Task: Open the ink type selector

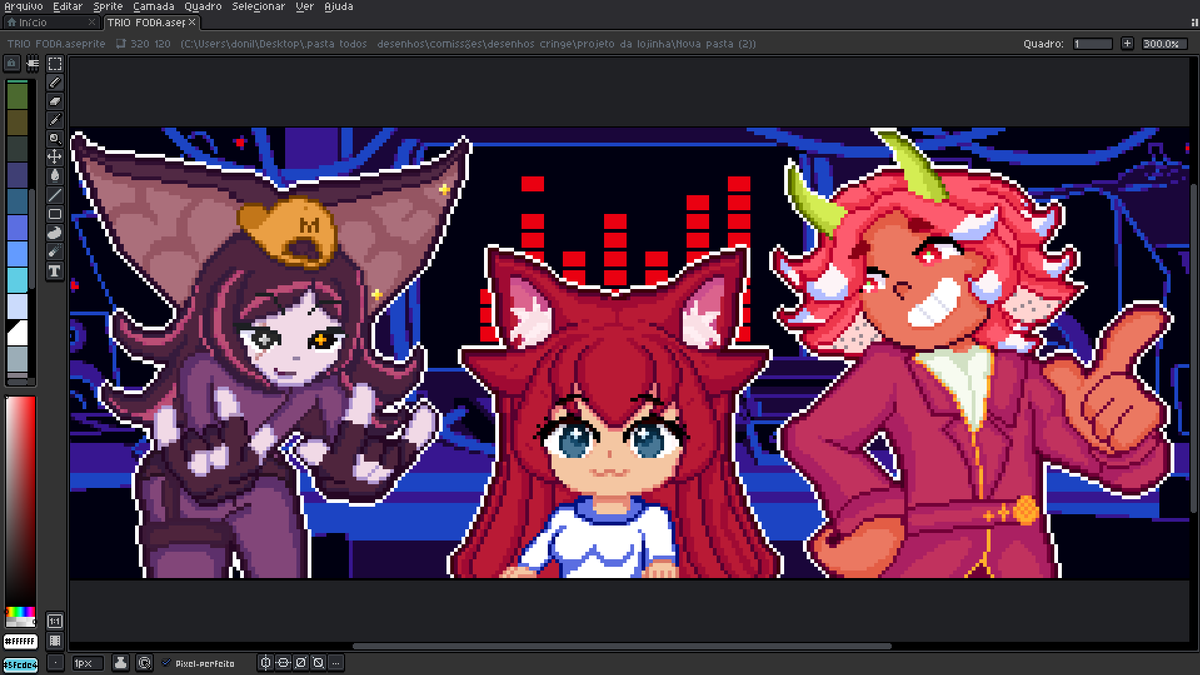Action: tap(121, 661)
